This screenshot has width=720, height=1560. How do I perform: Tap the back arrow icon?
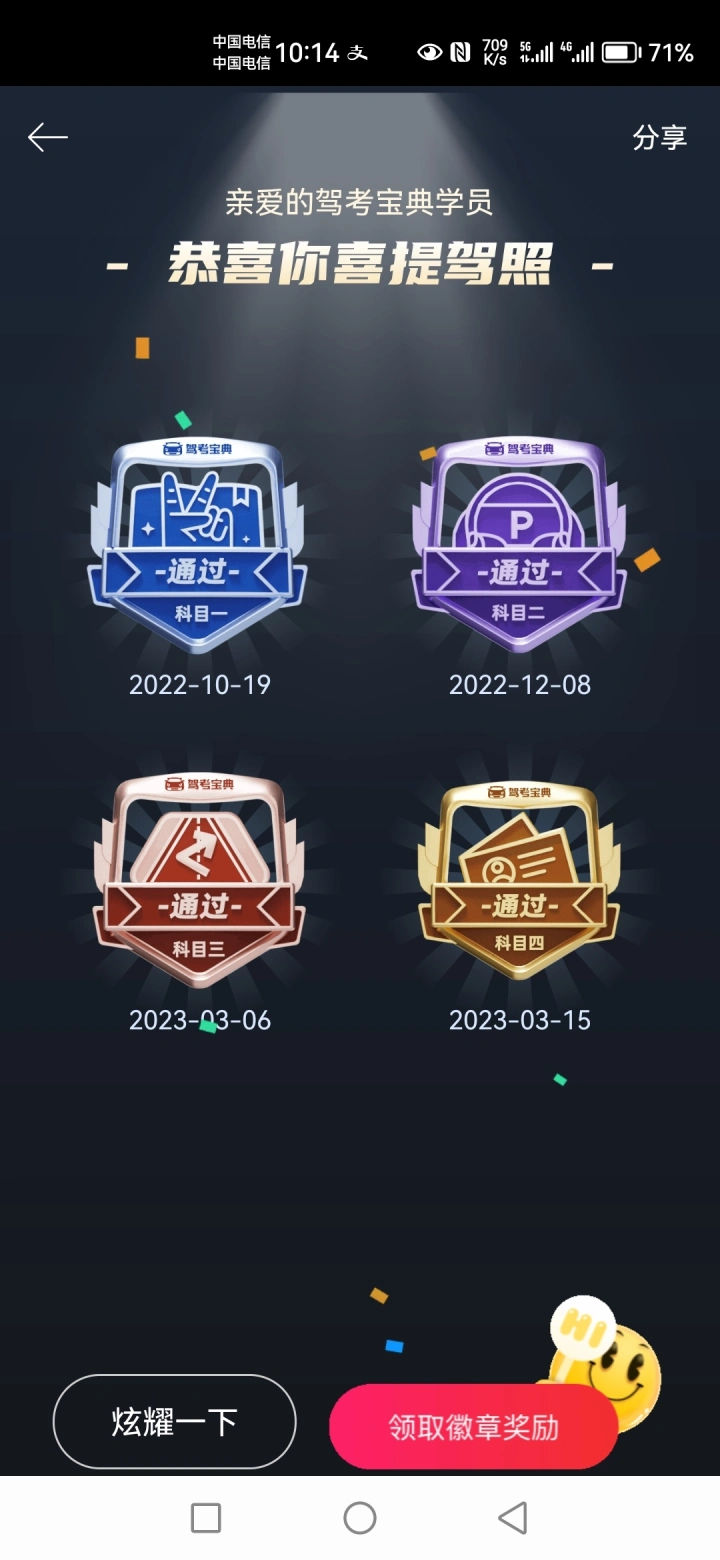tap(47, 137)
